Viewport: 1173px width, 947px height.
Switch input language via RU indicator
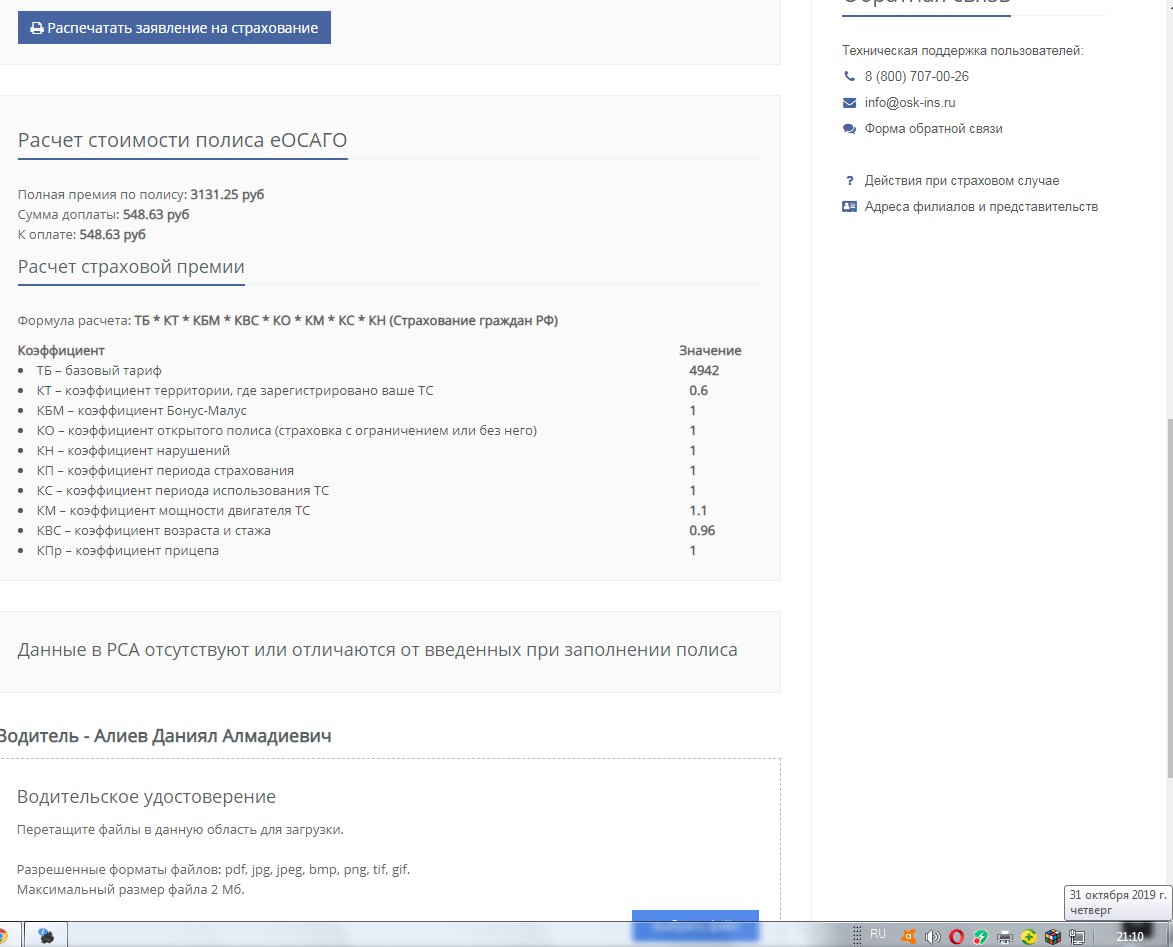pos(878,934)
